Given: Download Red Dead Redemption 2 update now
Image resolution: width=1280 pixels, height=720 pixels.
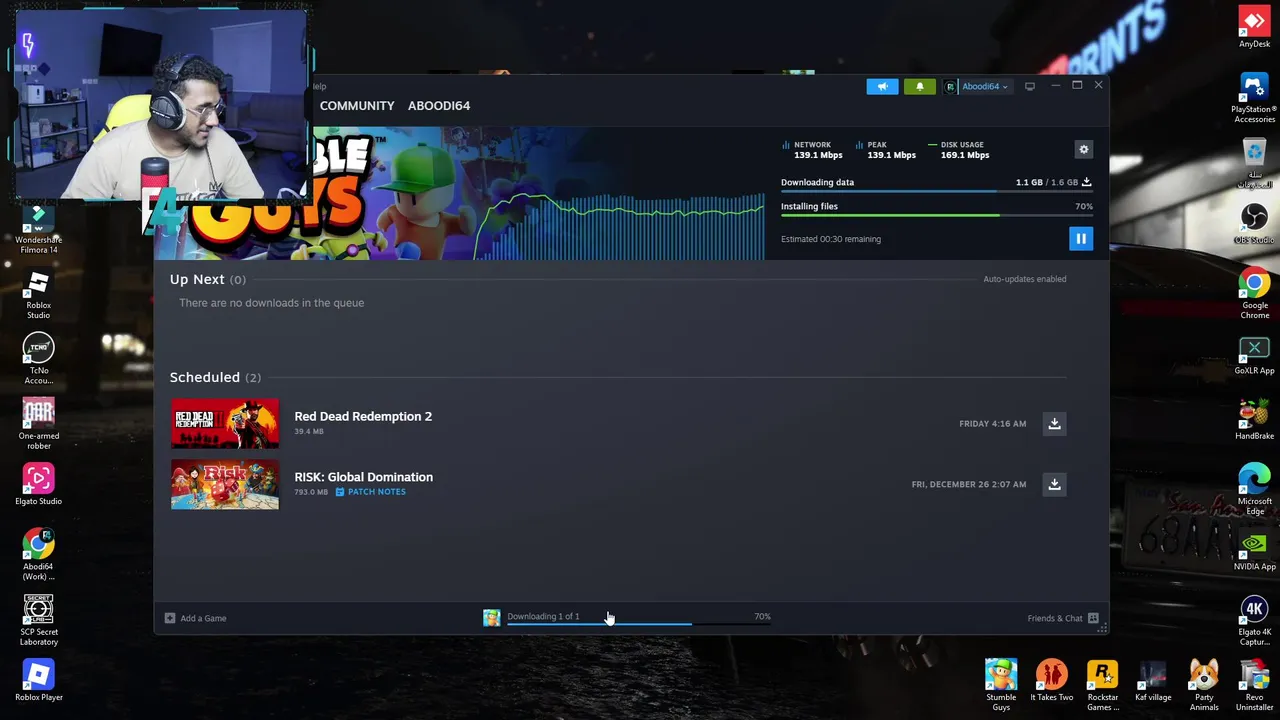Looking at the screenshot, I should [x=1054, y=424].
